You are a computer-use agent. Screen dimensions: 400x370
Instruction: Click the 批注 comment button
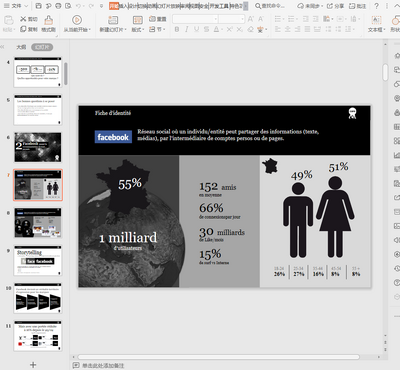tap(357, 6)
